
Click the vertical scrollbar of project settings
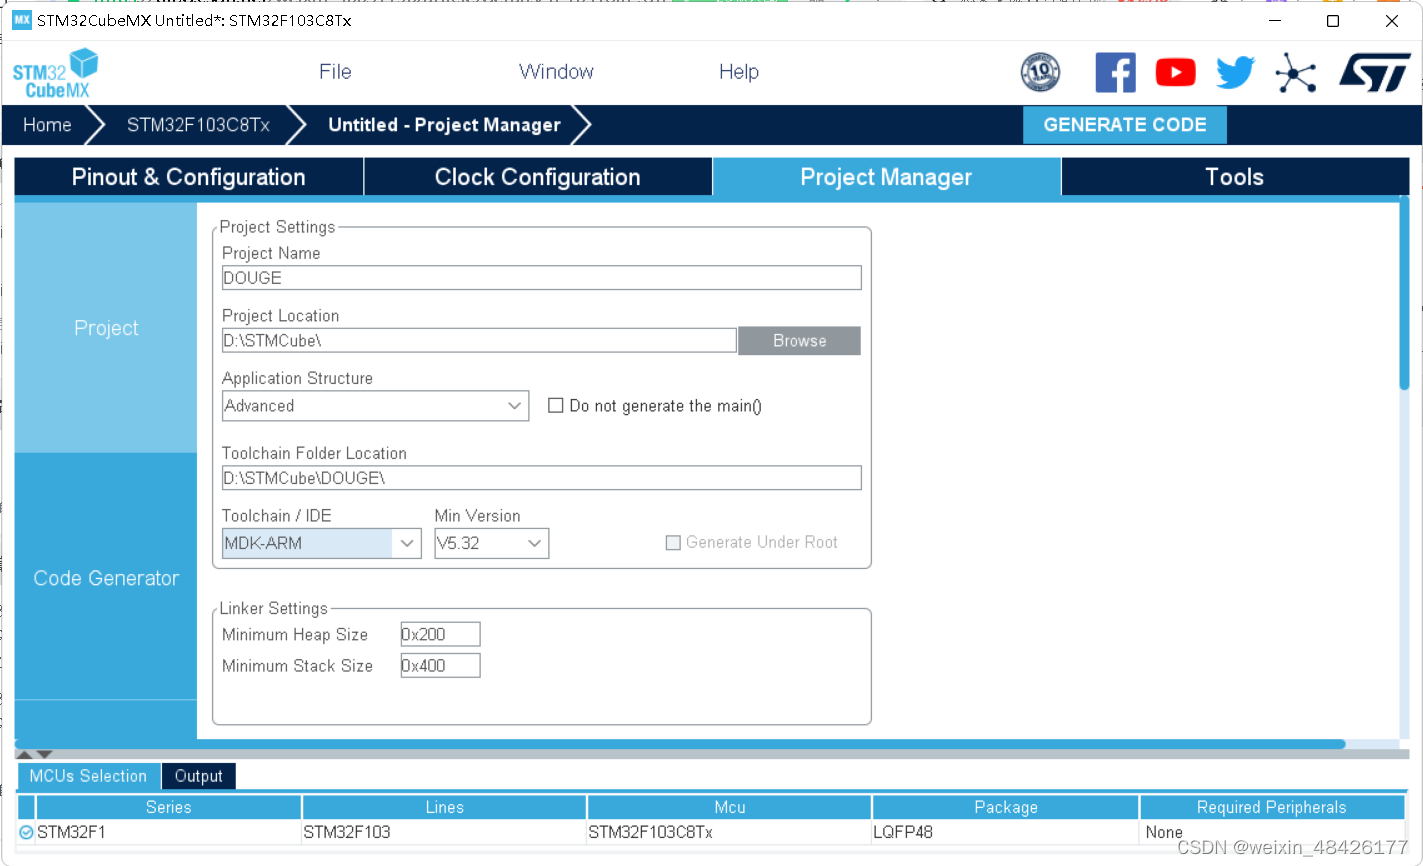[1404, 294]
